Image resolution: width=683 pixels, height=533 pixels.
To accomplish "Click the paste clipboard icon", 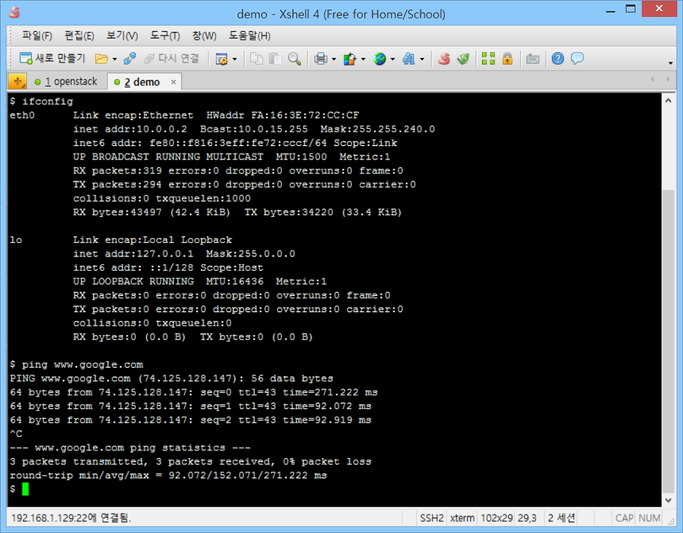I will tap(275, 59).
